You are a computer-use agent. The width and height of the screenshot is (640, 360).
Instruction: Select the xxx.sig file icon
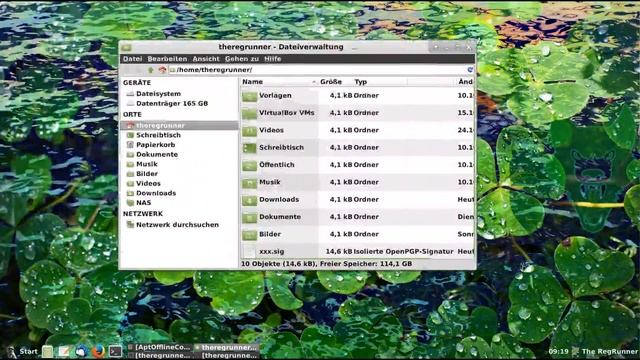pyautogui.click(x=249, y=252)
